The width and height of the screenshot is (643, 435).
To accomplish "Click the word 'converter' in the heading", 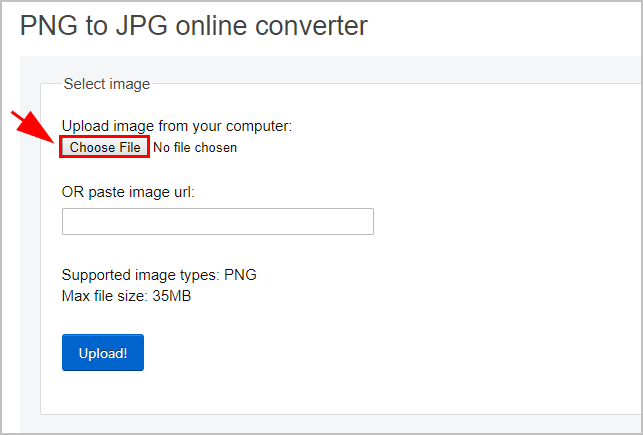I will (311, 26).
